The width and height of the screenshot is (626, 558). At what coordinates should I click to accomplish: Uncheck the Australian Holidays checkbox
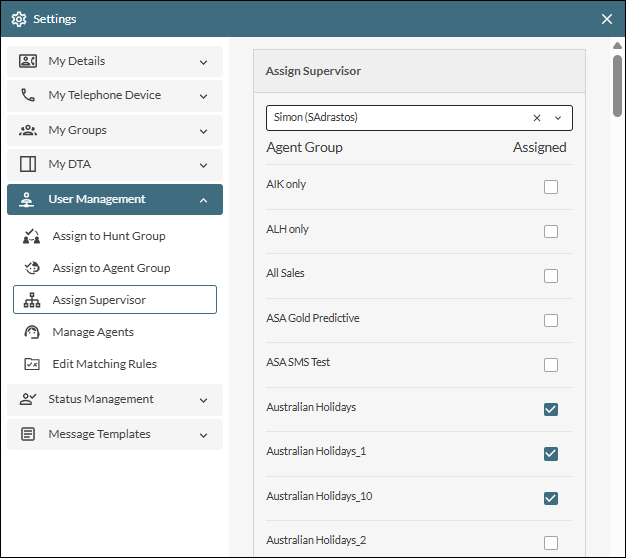(x=550, y=409)
